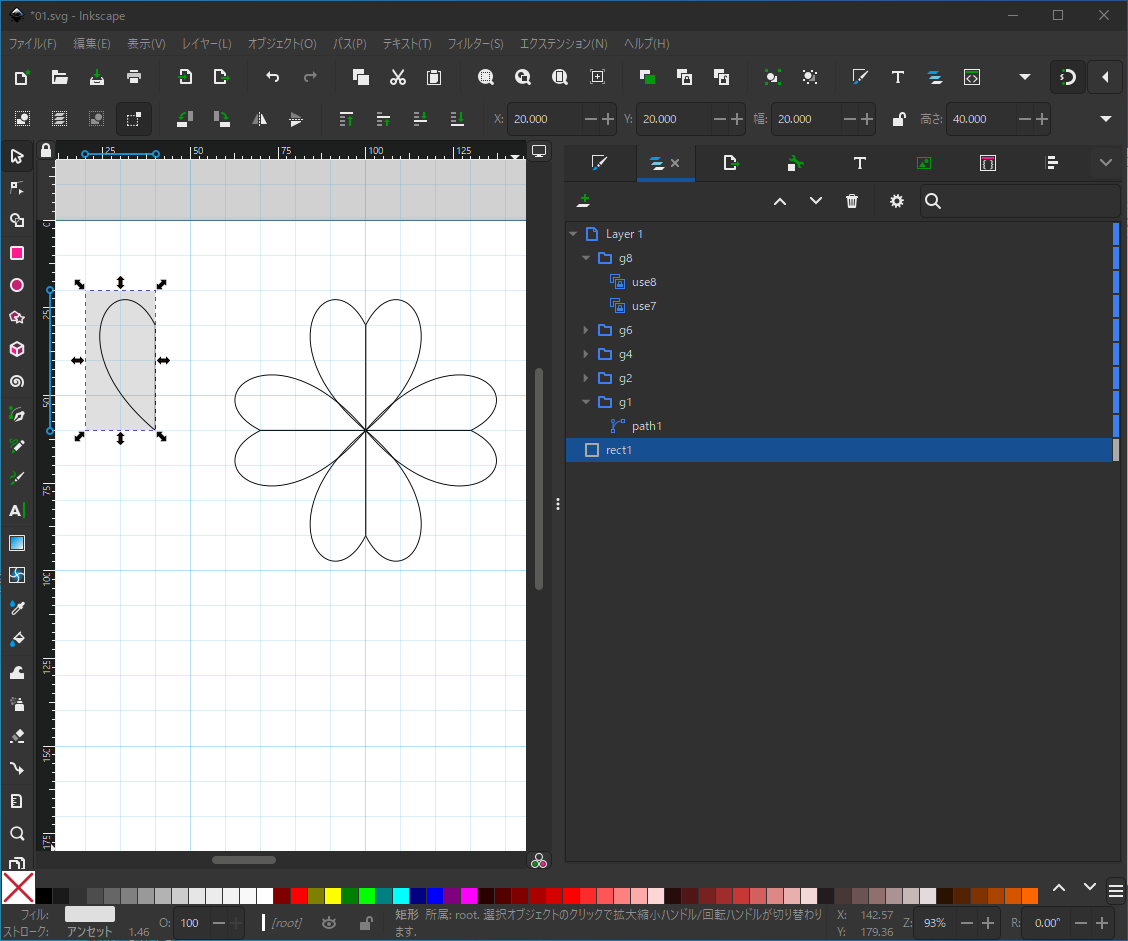Image resolution: width=1128 pixels, height=941 pixels.
Task: Close the Layers and Objects tab
Action: pos(675,163)
